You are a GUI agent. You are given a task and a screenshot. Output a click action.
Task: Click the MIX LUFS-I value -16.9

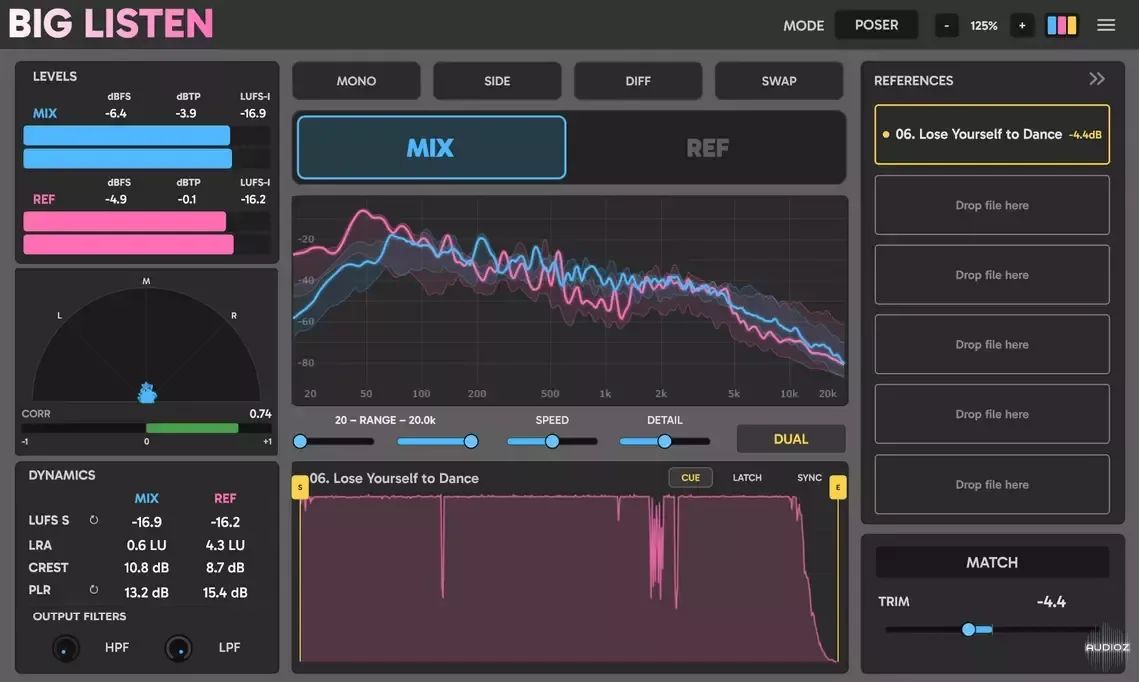(x=253, y=113)
